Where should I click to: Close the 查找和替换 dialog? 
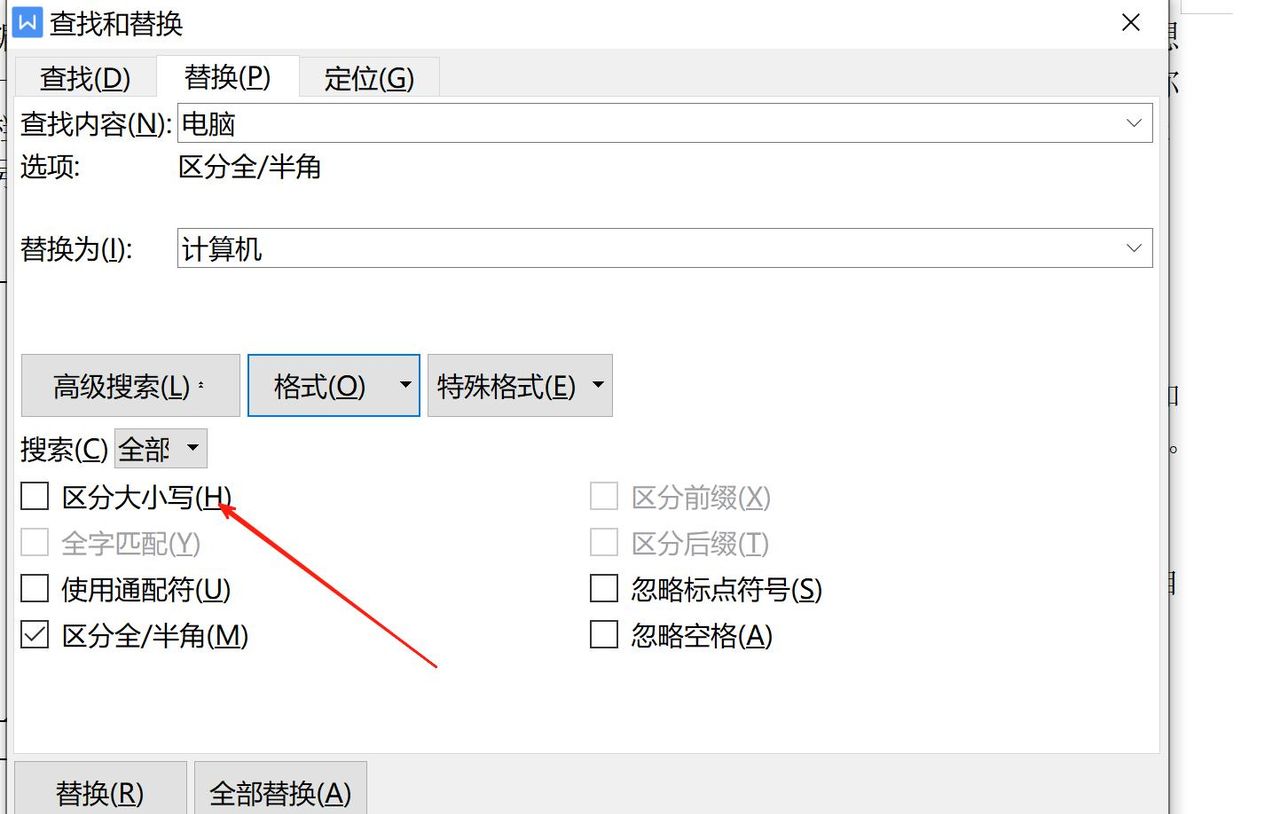coord(1130,22)
